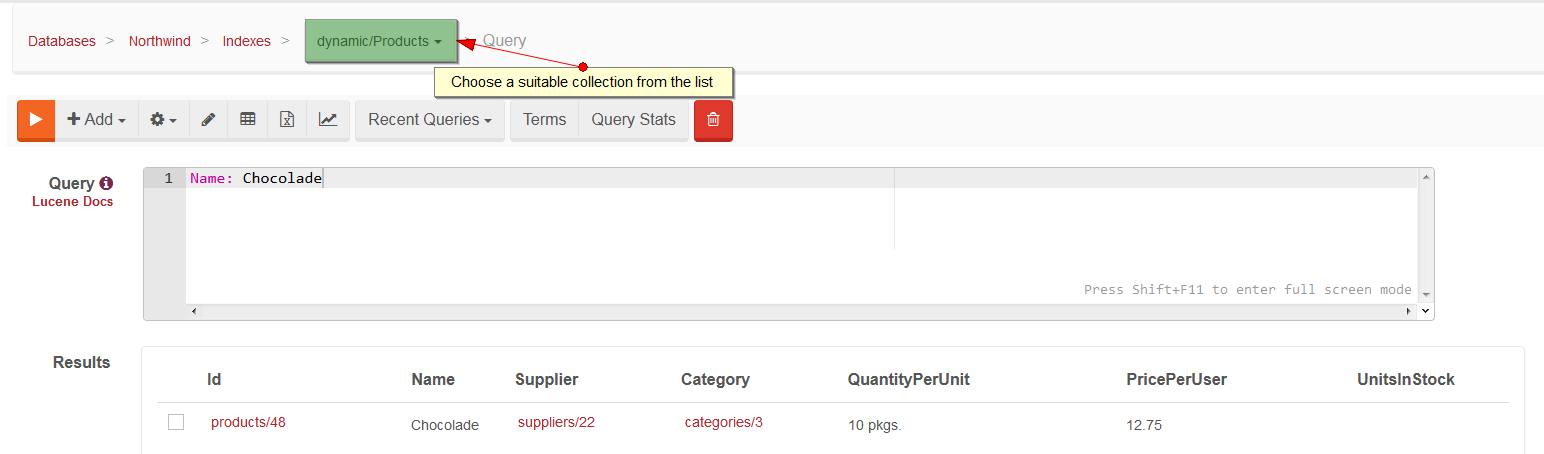Screen dimensions: 1544x454
Task: Open the suppliers/22 link
Action: coord(556,422)
